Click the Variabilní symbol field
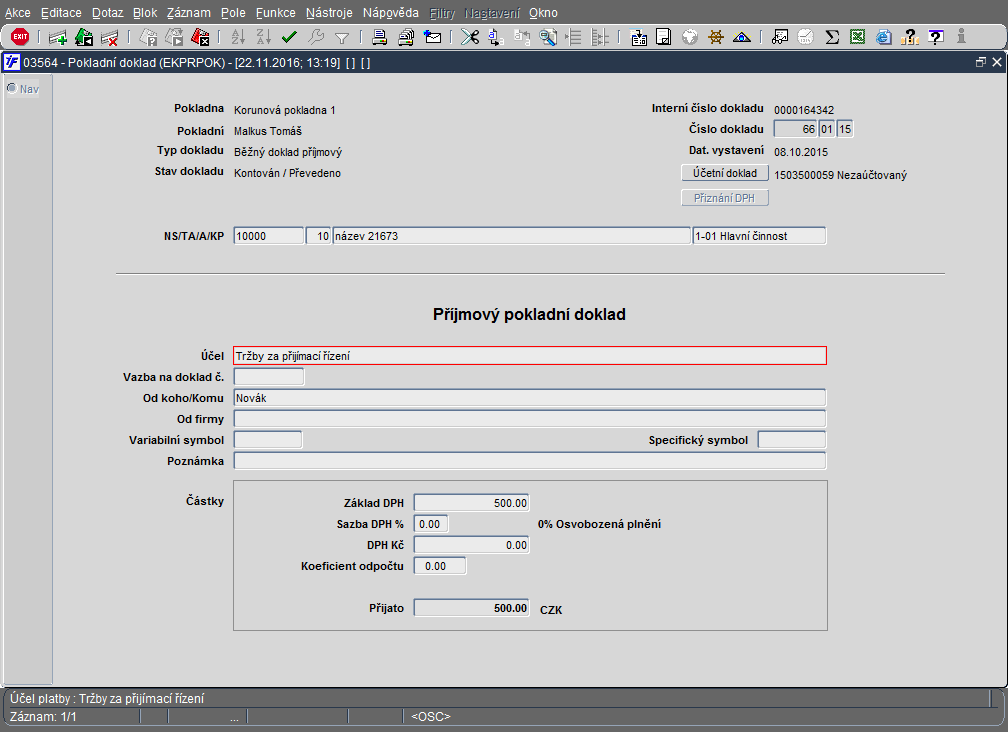Screen dimensions: 1008x732 [x=267, y=440]
